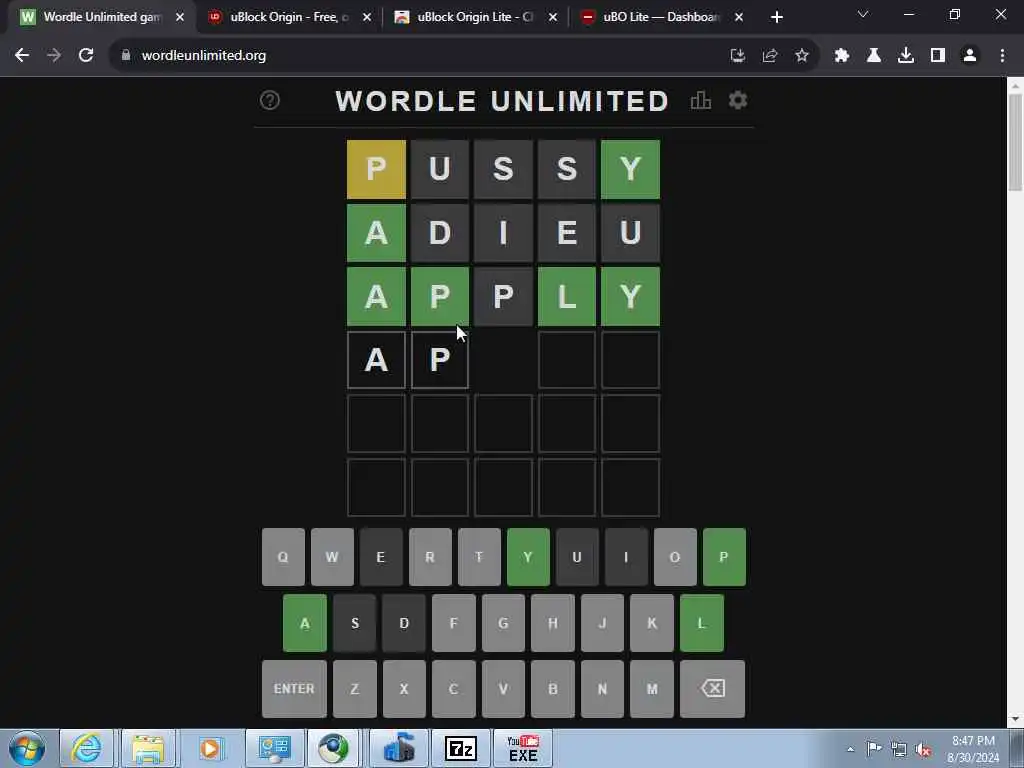This screenshot has width=1024, height=768.
Task: Click the F key on the keyboard
Action: coord(454,623)
